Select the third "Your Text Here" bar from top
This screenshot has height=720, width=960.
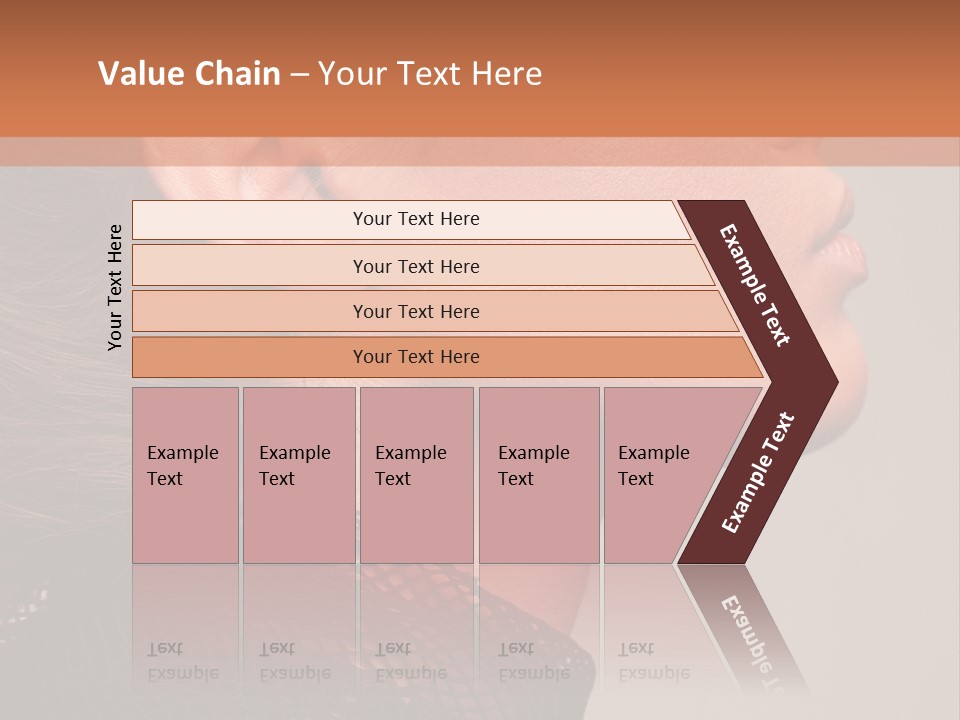[x=415, y=311]
